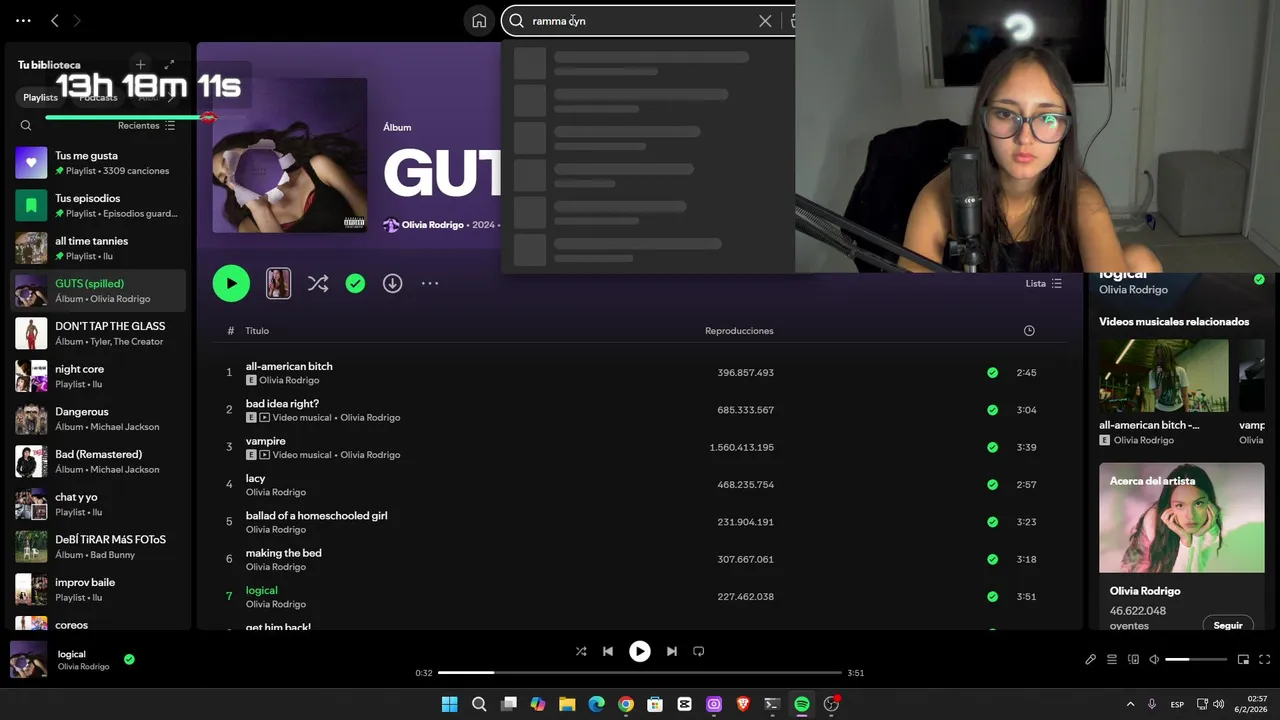Sort by Título column header
1280x720 pixels.
click(257, 331)
